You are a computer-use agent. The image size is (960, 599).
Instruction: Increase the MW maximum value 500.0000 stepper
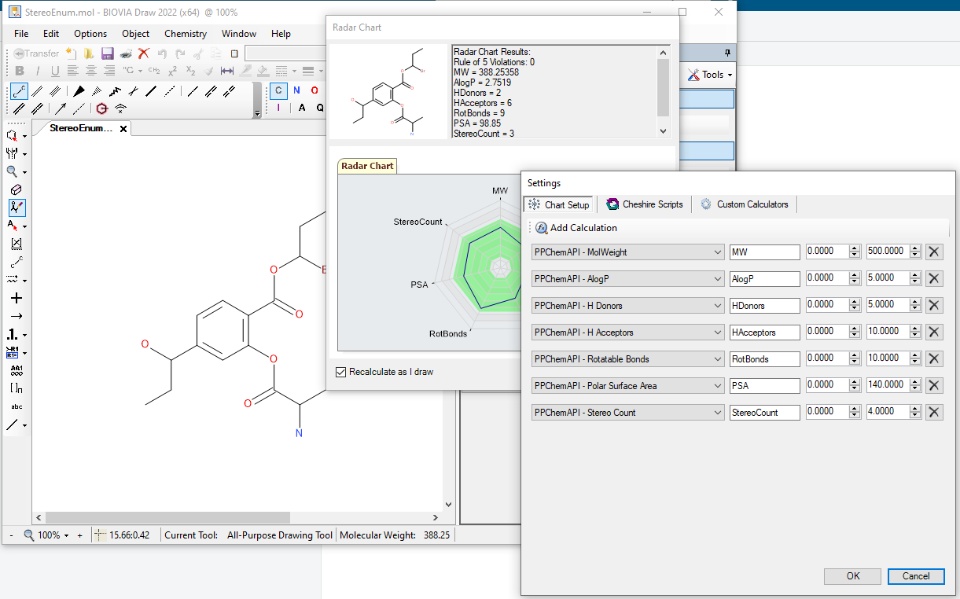pos(915,248)
